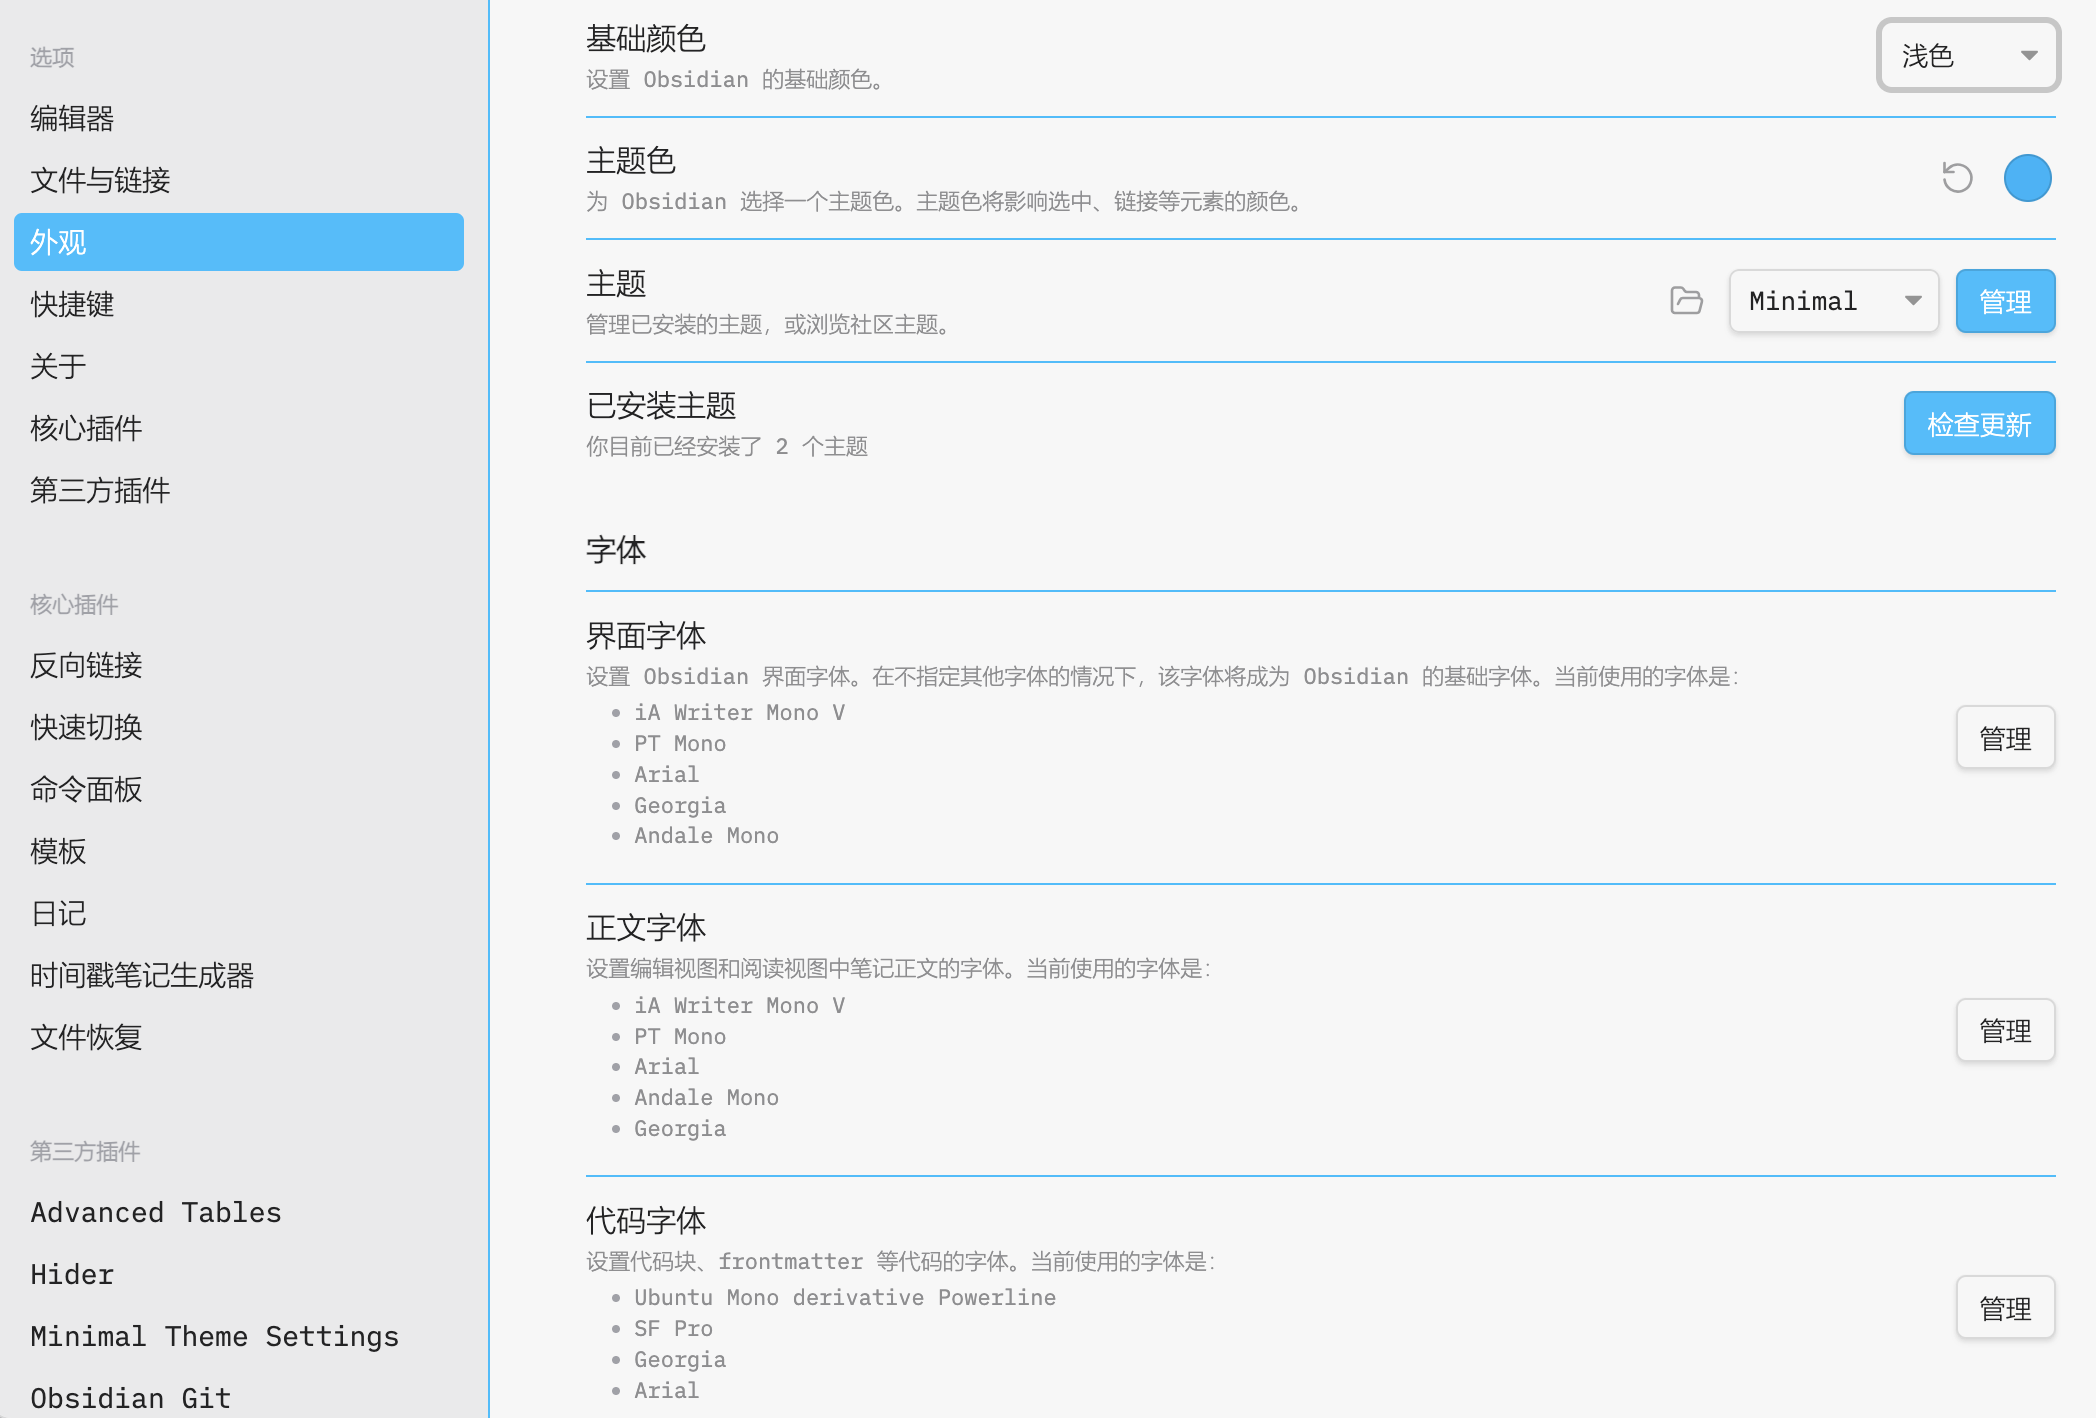The width and height of the screenshot is (2096, 1418).
Task: Open Advanced Tables plugin settings
Action: click(x=156, y=1213)
